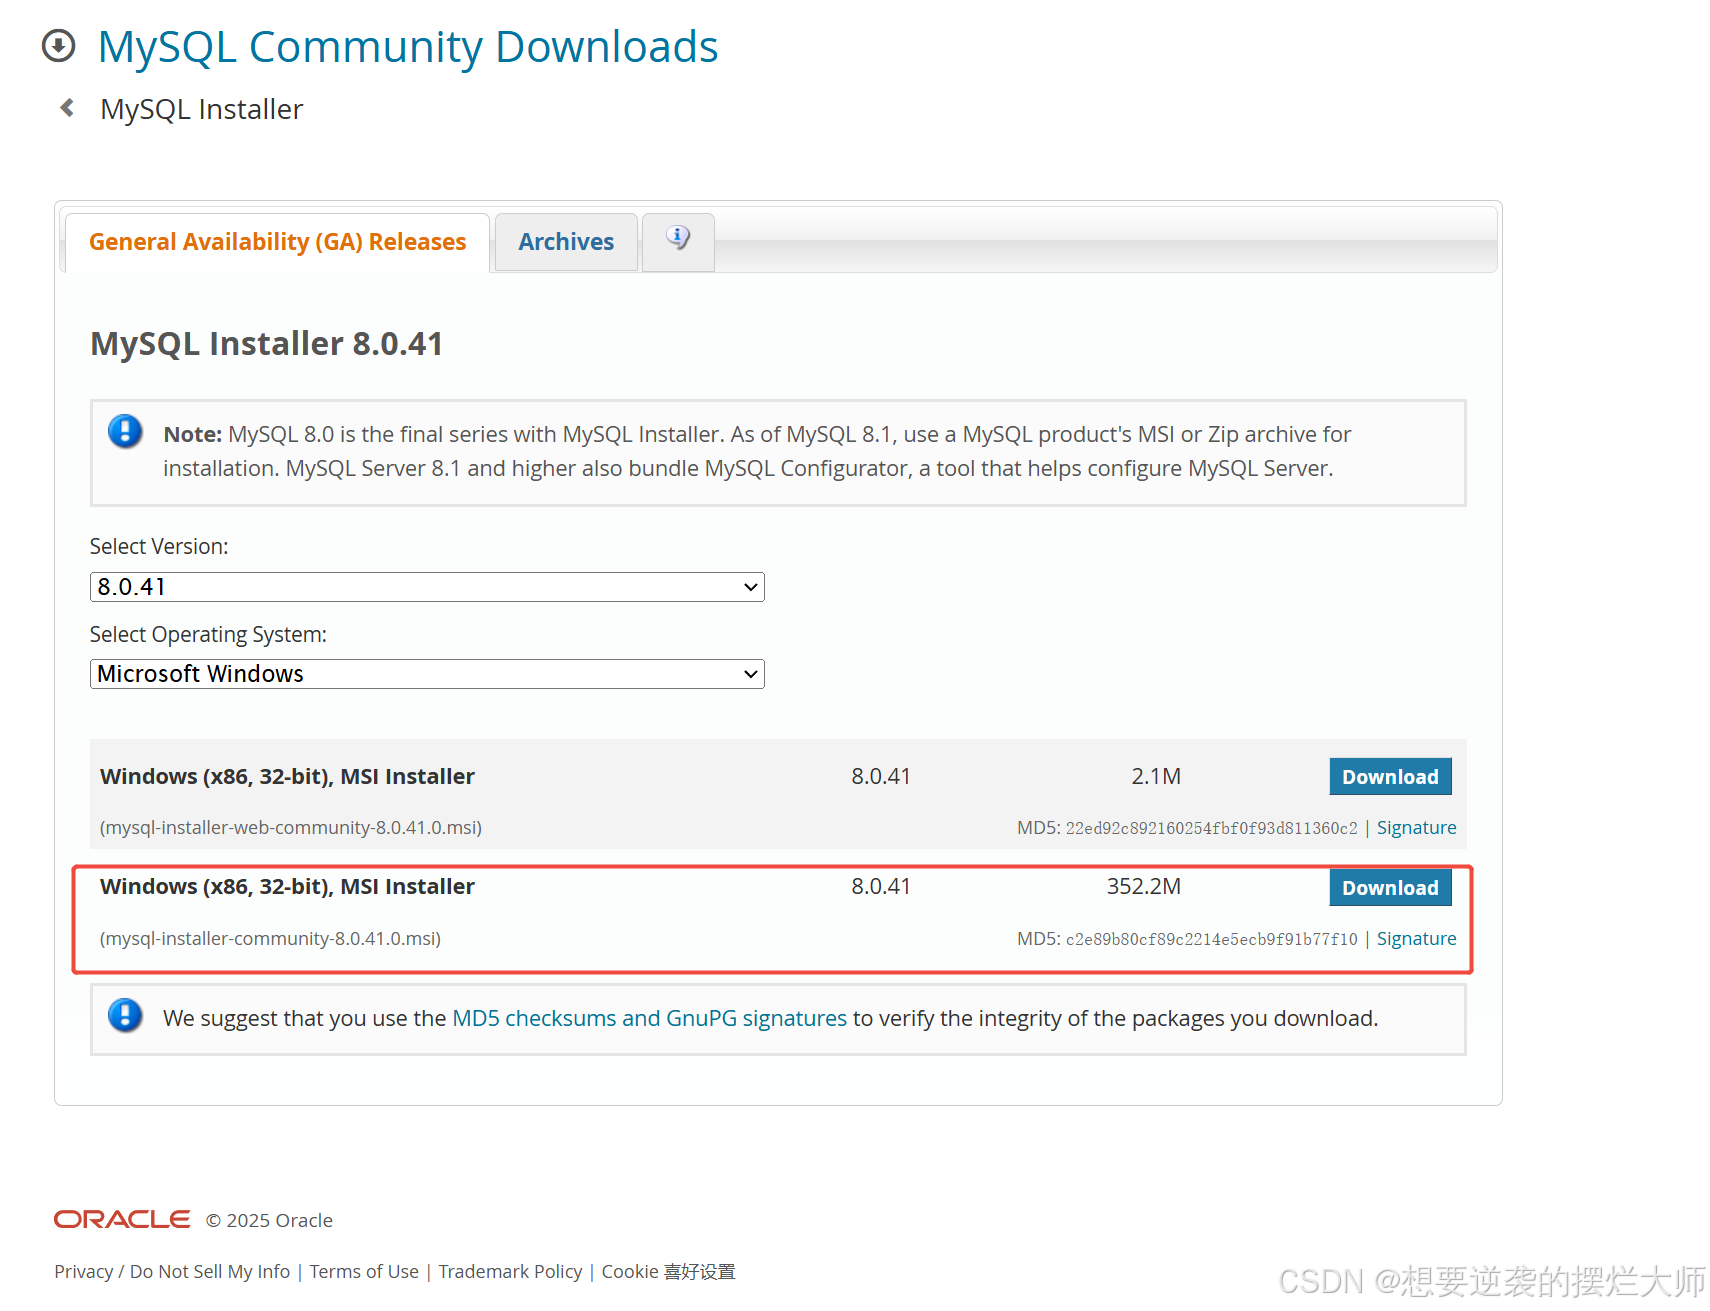The image size is (1710, 1311).
Task: Click the blue exclamation icon beside checksum suggestion
Action: pos(125,1016)
